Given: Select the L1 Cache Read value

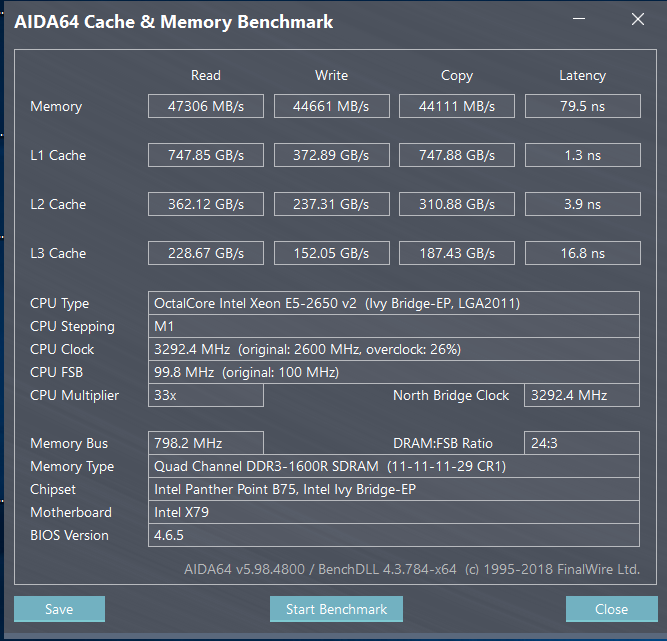Looking at the screenshot, I should coord(206,155).
